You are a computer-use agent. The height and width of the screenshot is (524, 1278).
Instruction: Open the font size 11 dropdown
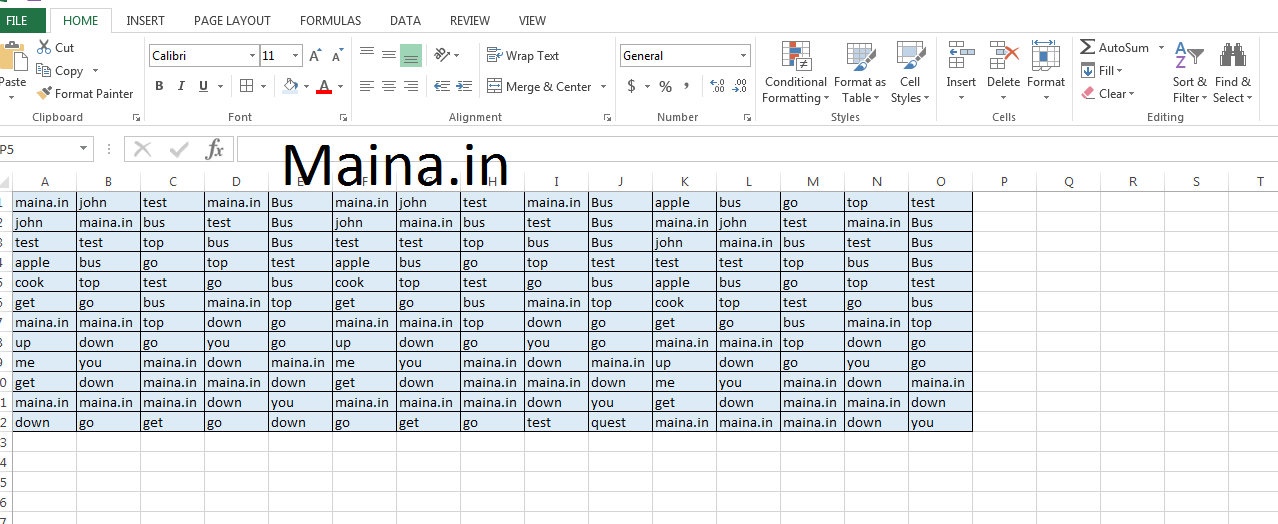(296, 56)
